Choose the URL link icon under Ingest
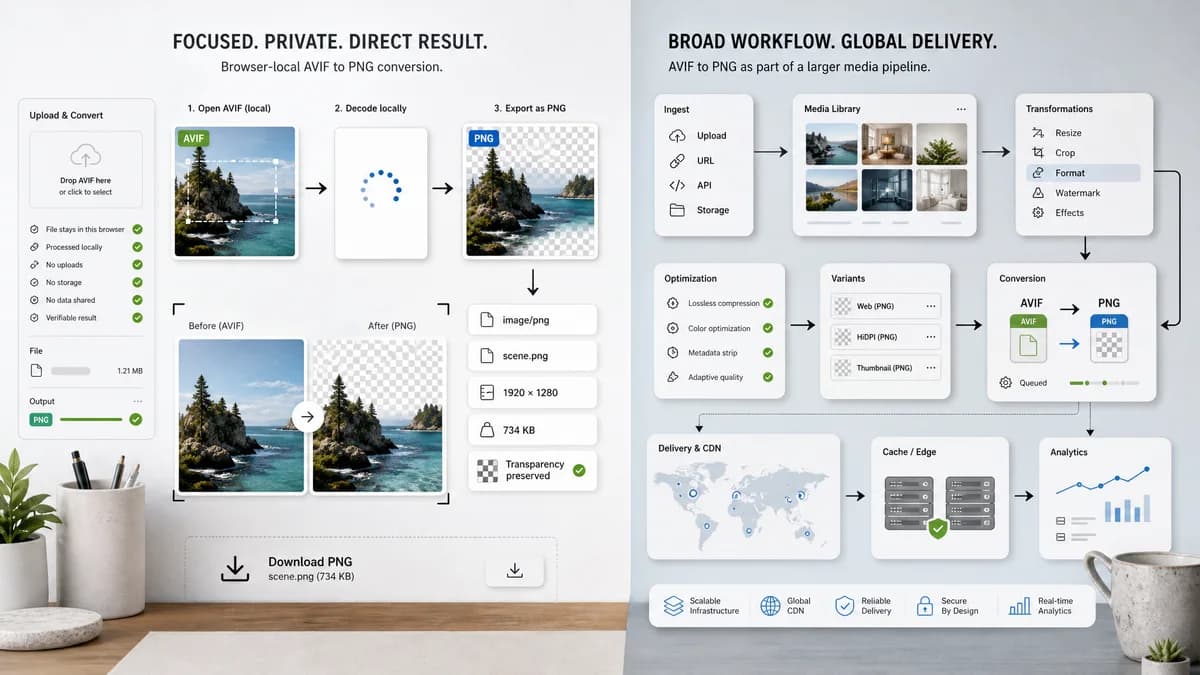Viewport: 1200px width, 675px height. pyautogui.click(x=677, y=160)
